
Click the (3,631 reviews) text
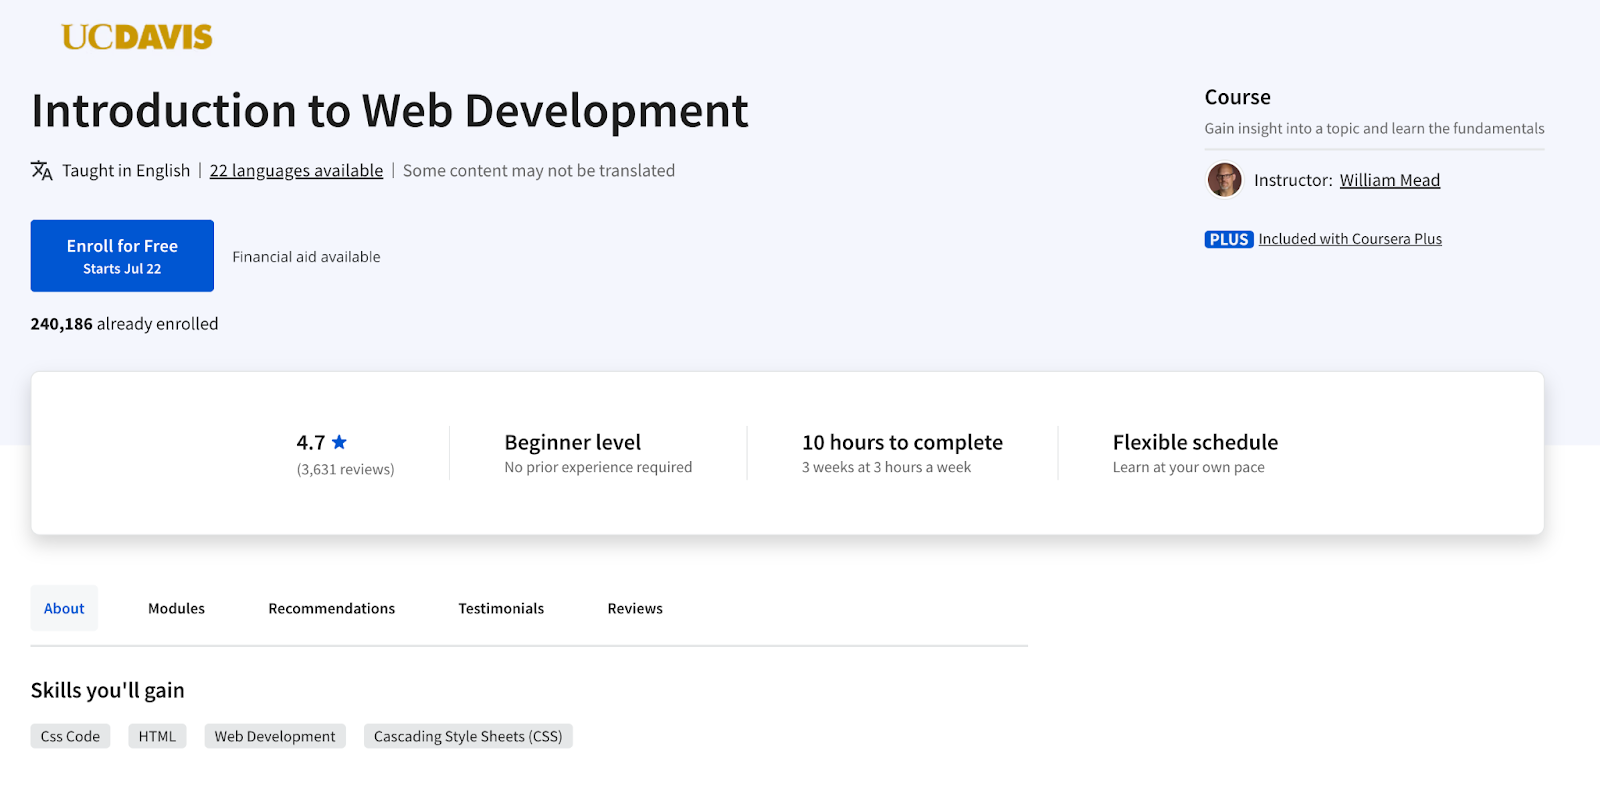pyautogui.click(x=346, y=469)
